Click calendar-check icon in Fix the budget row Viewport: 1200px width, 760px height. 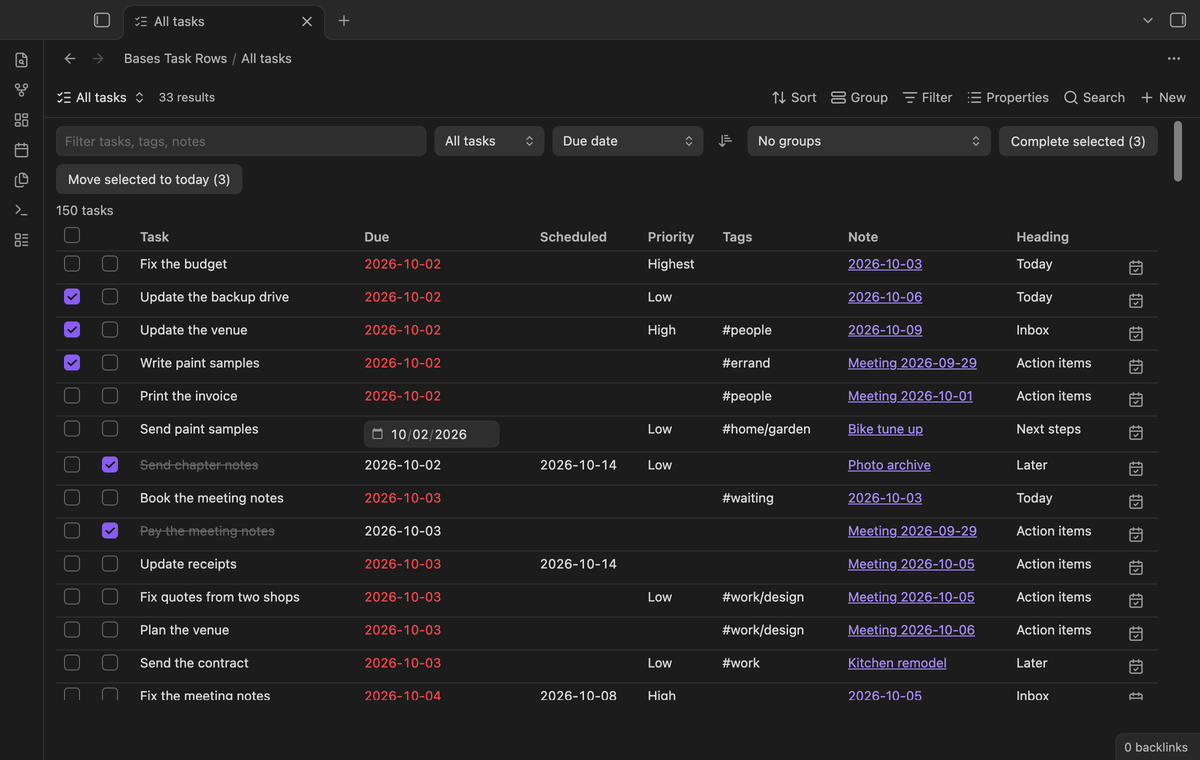[1136, 267]
